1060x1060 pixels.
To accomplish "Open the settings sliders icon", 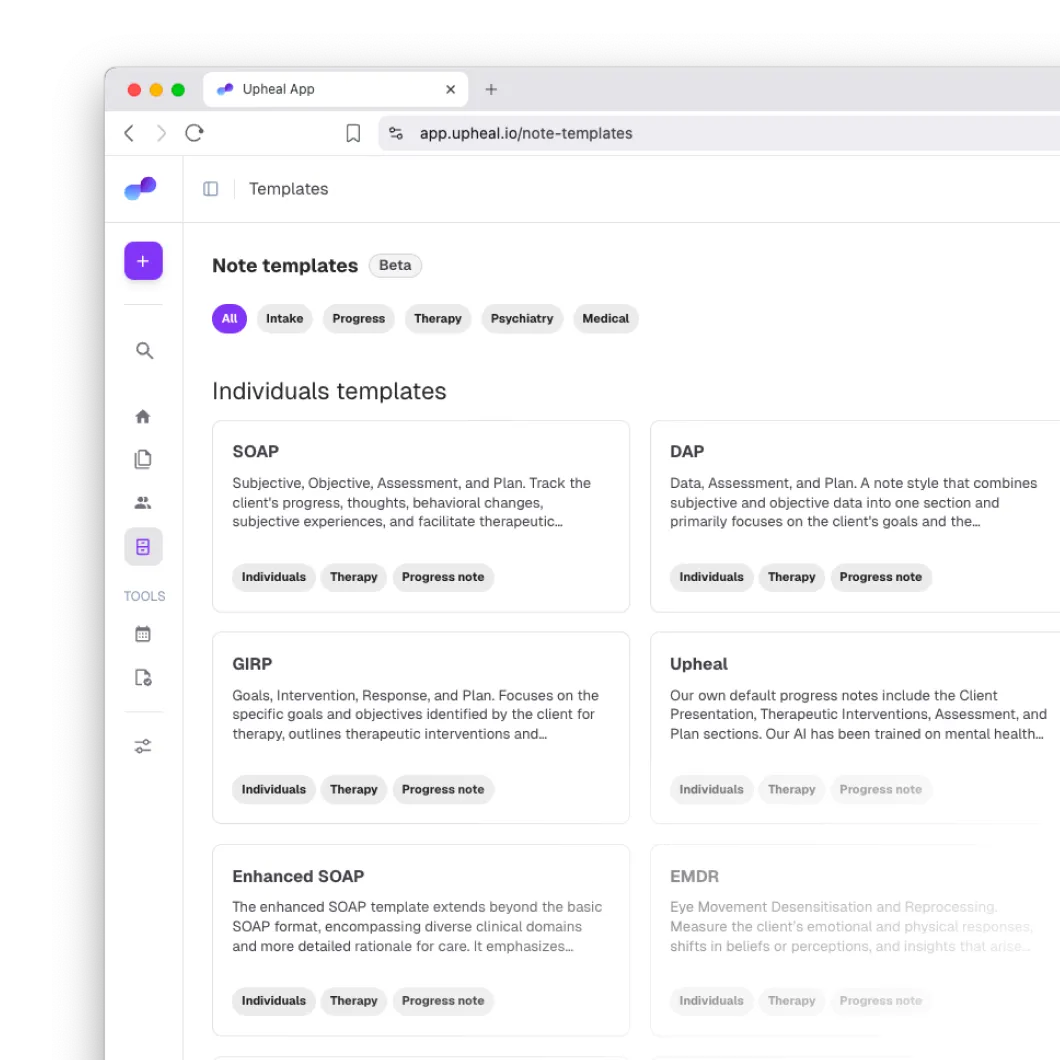I will pos(143,746).
